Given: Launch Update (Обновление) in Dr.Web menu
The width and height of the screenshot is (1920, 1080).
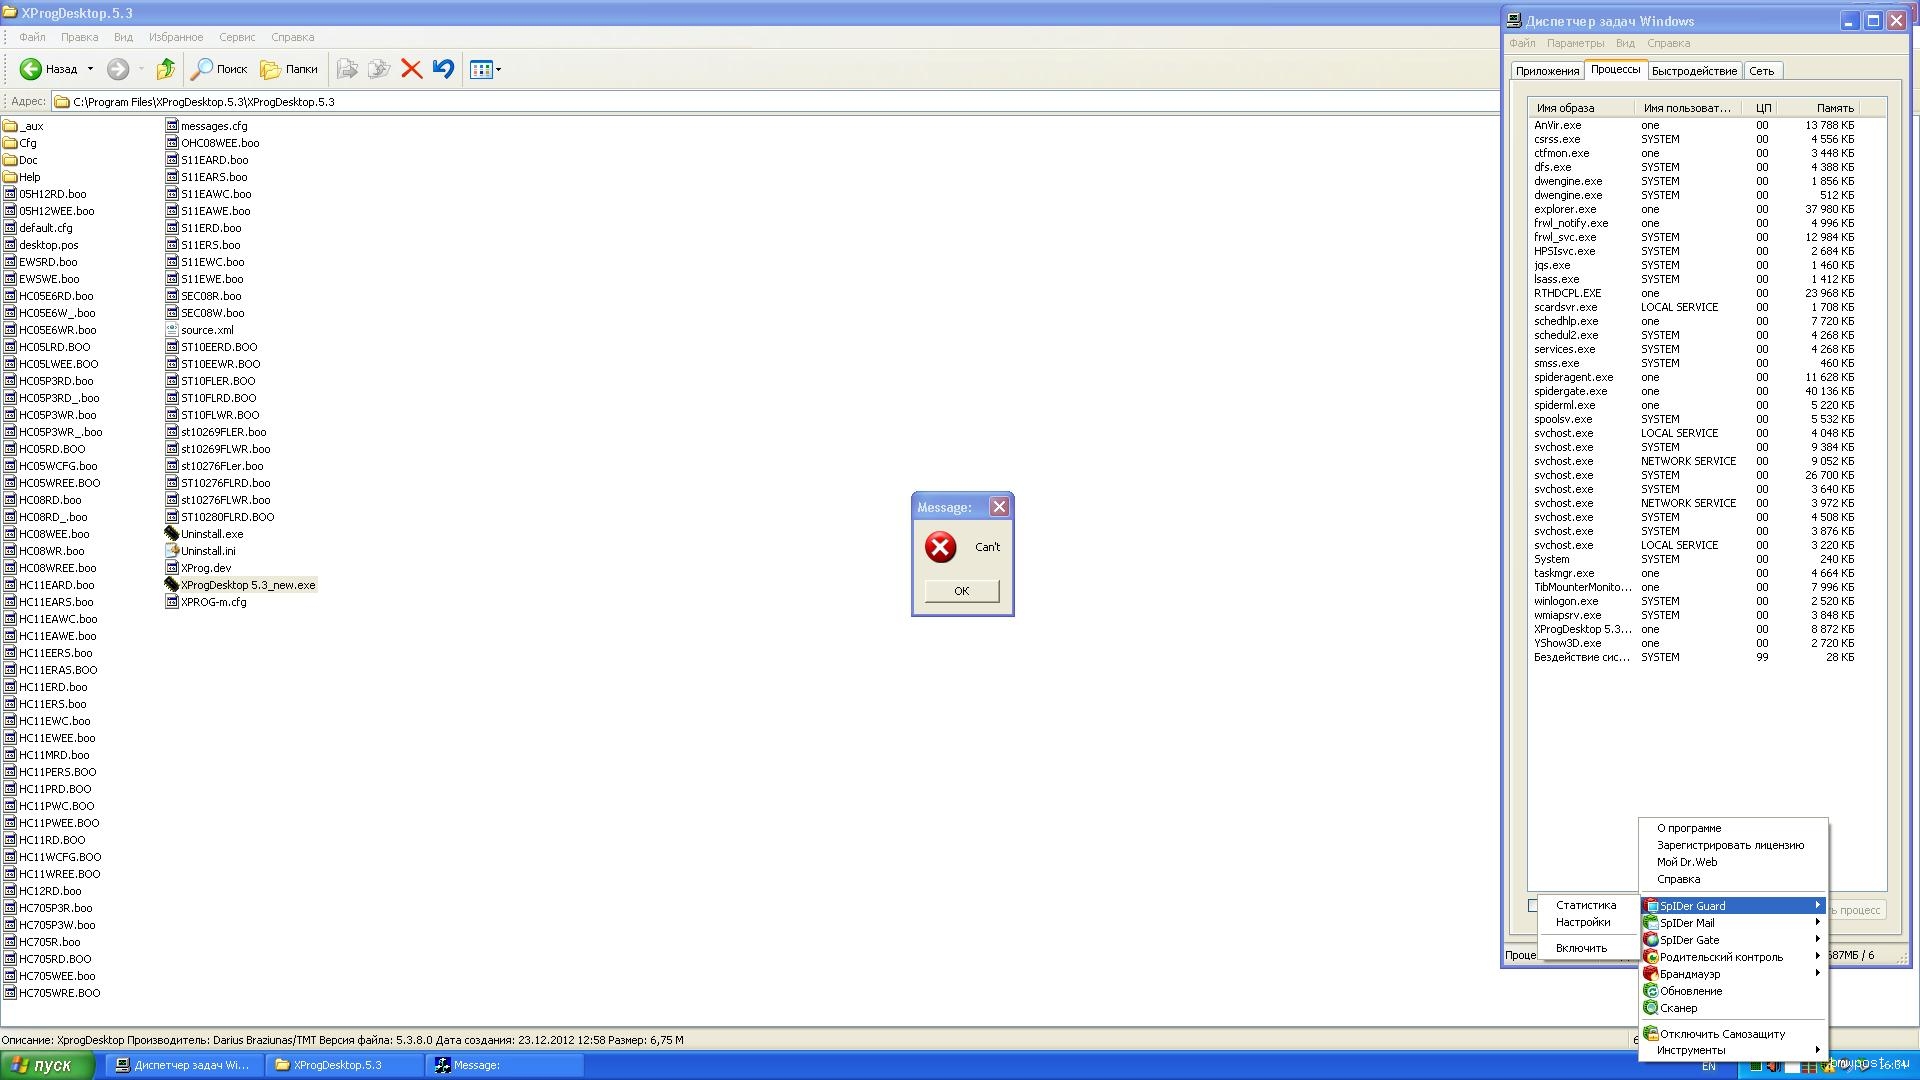Looking at the screenshot, I should pos(1690,991).
